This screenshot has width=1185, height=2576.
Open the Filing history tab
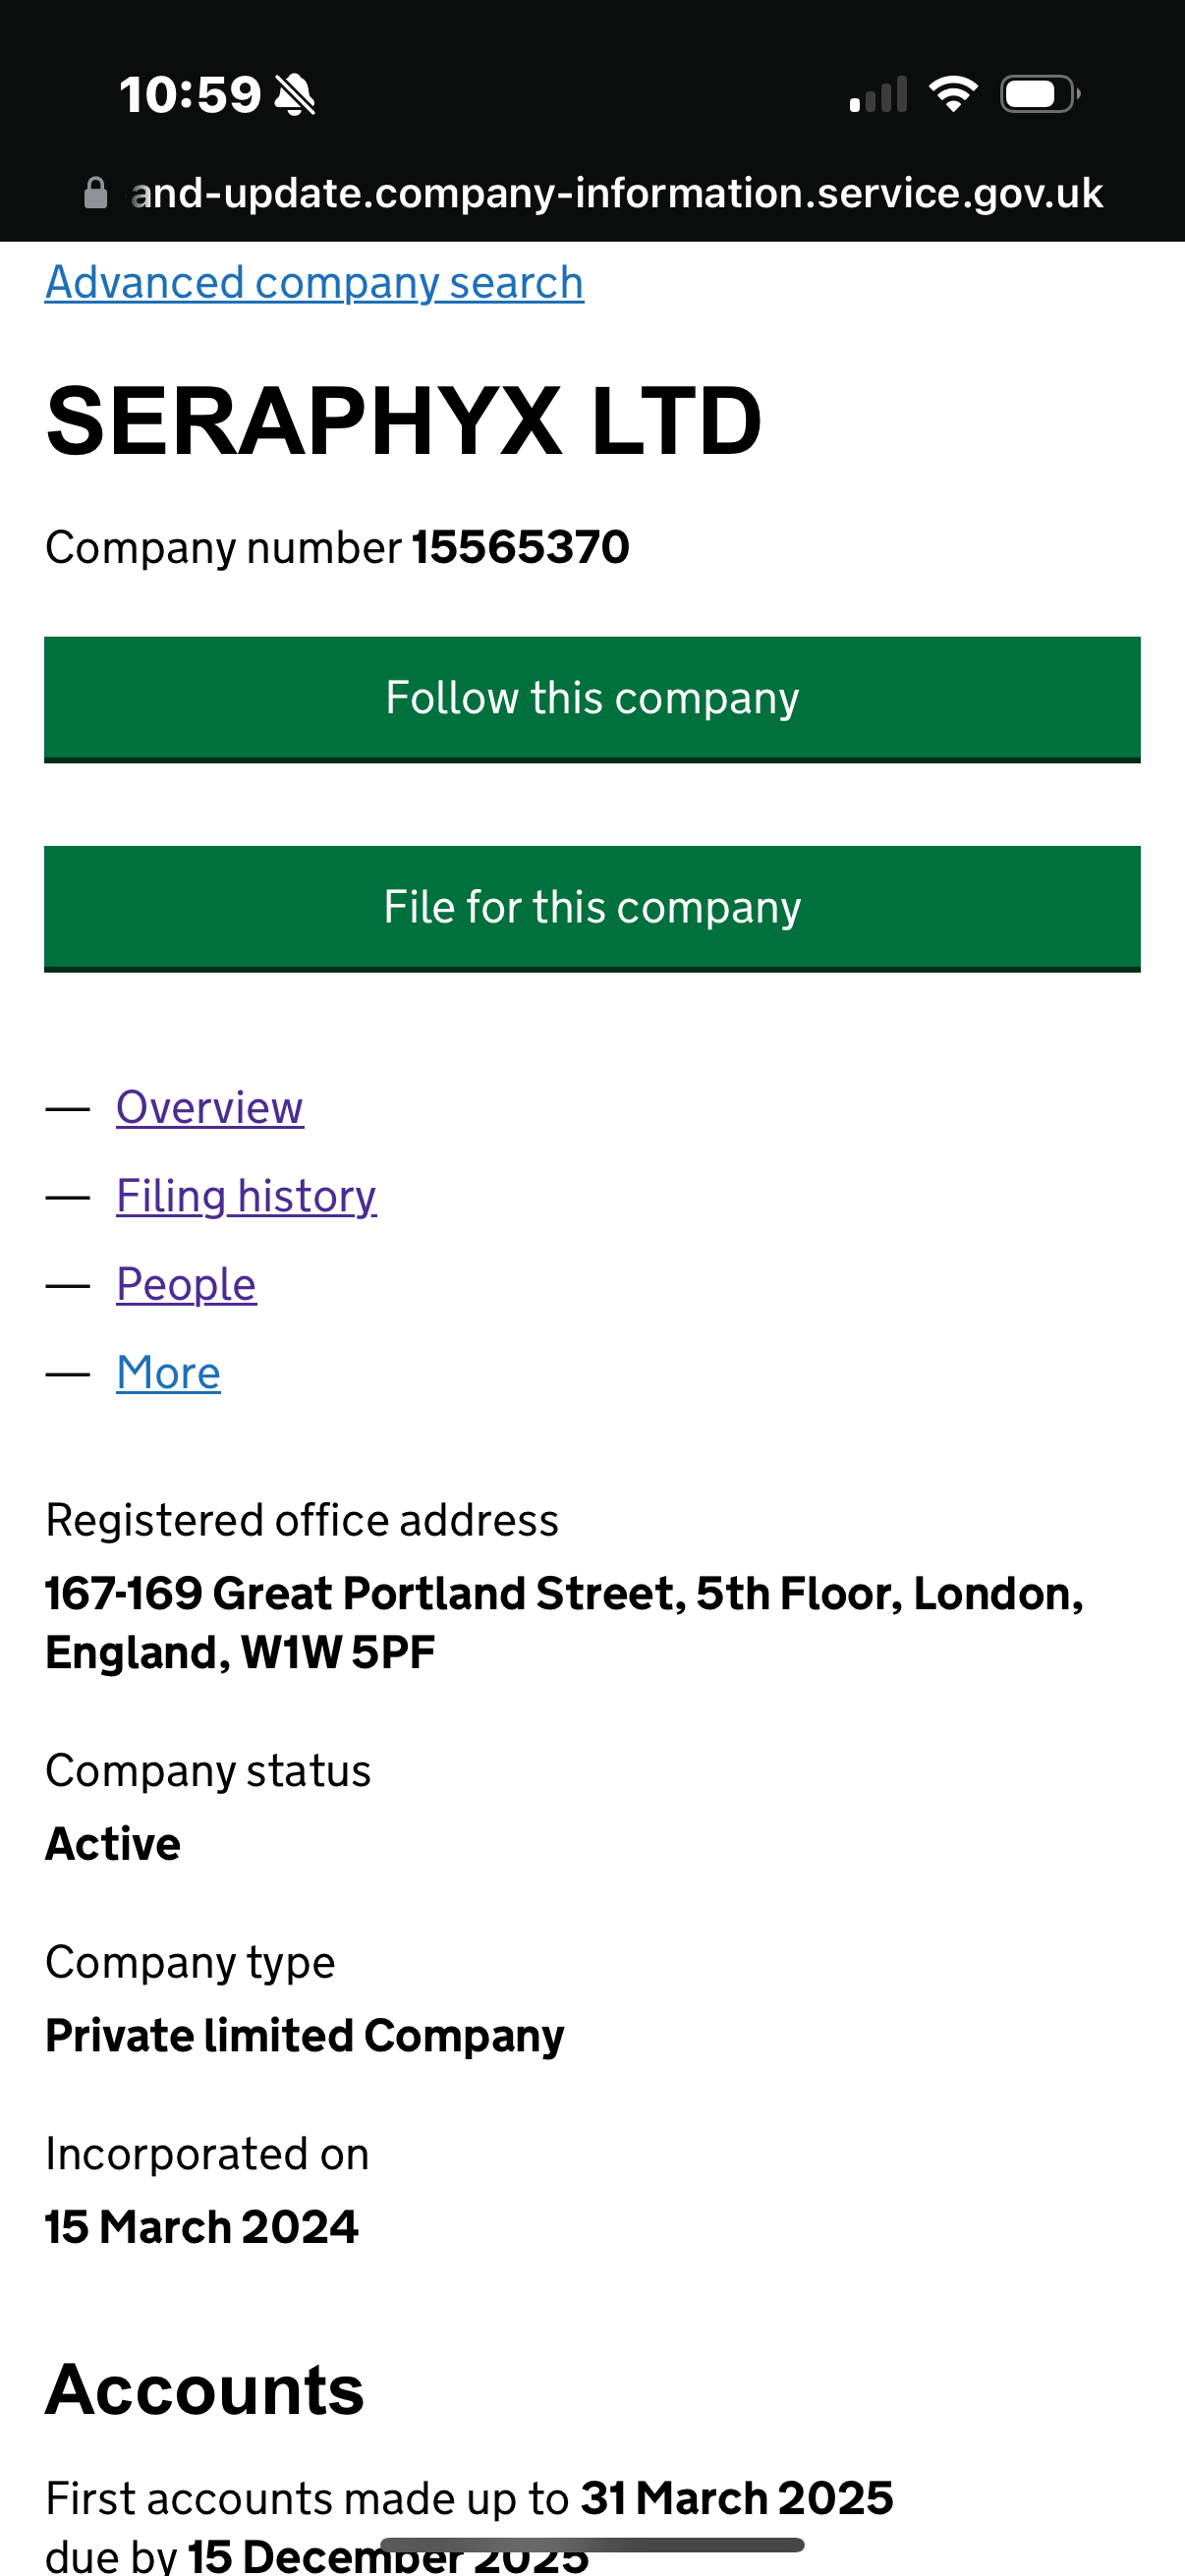click(x=246, y=1196)
